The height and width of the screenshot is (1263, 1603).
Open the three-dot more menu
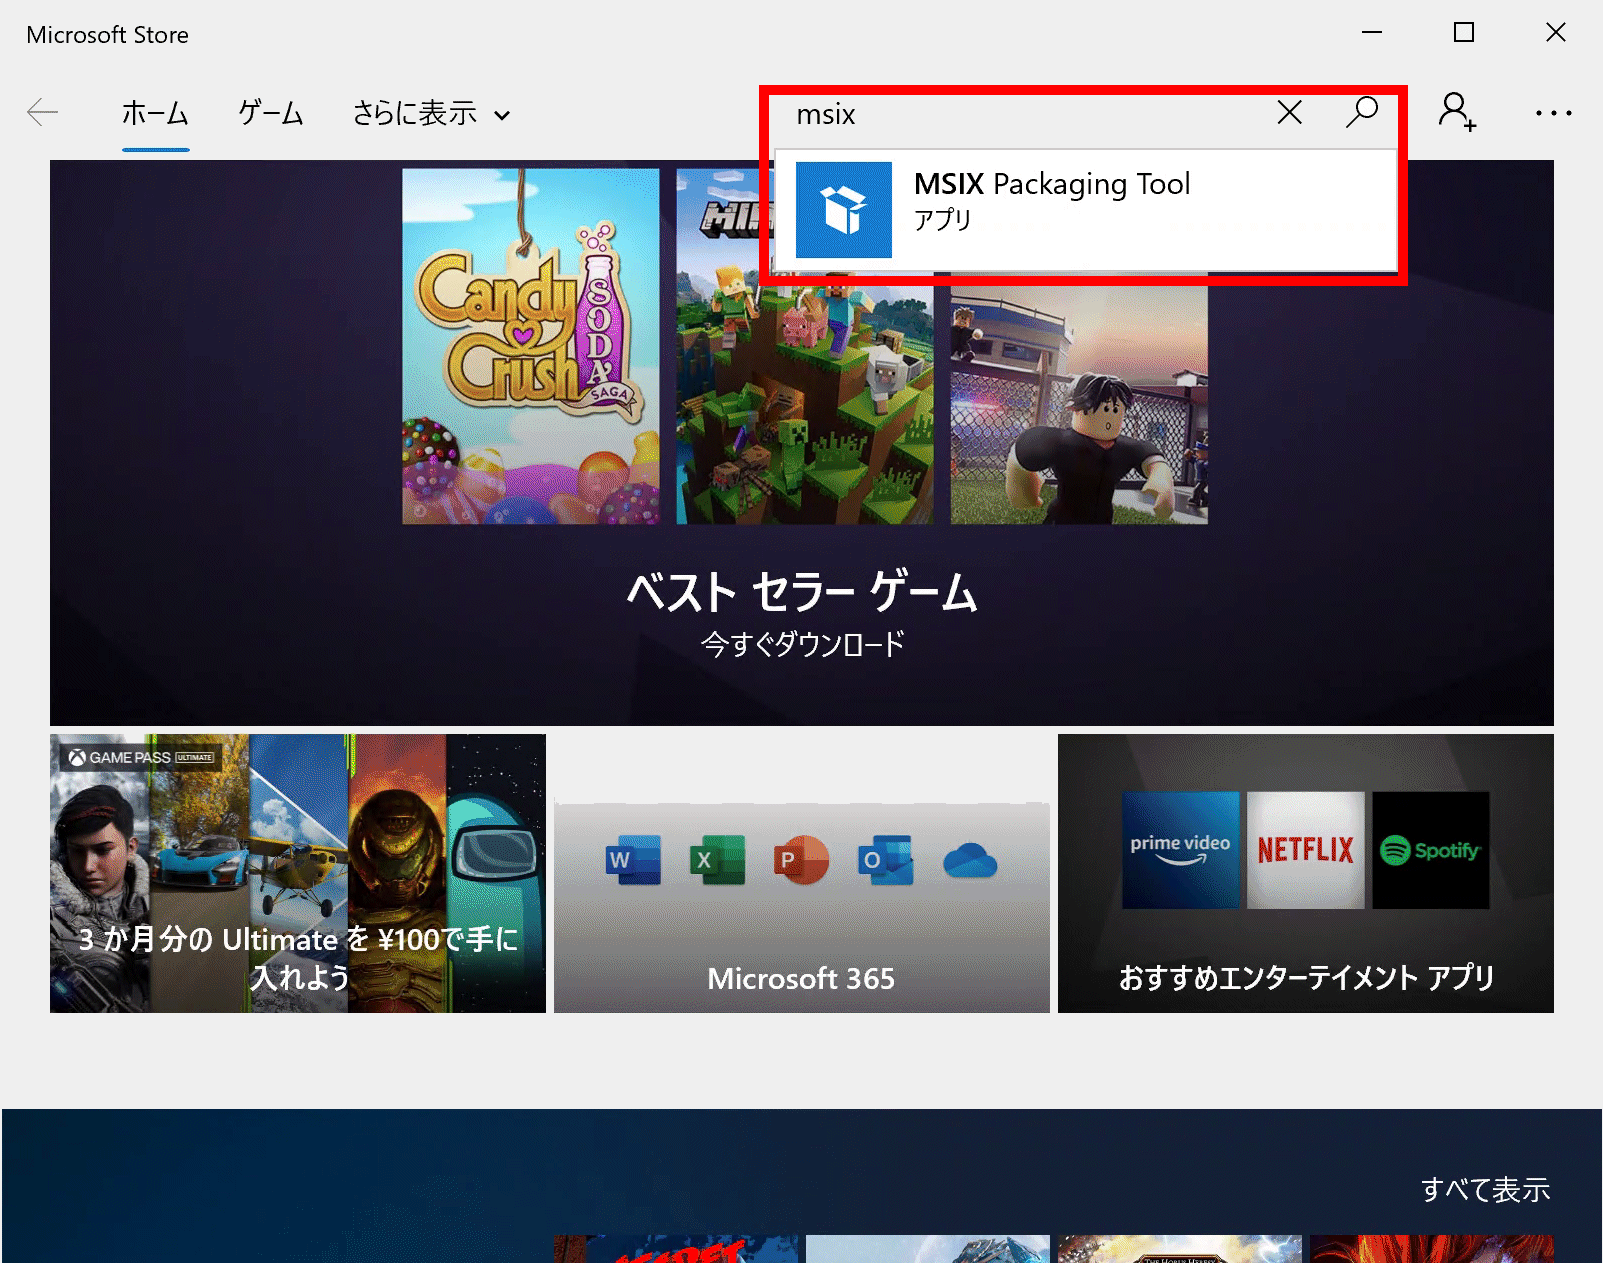(1553, 113)
